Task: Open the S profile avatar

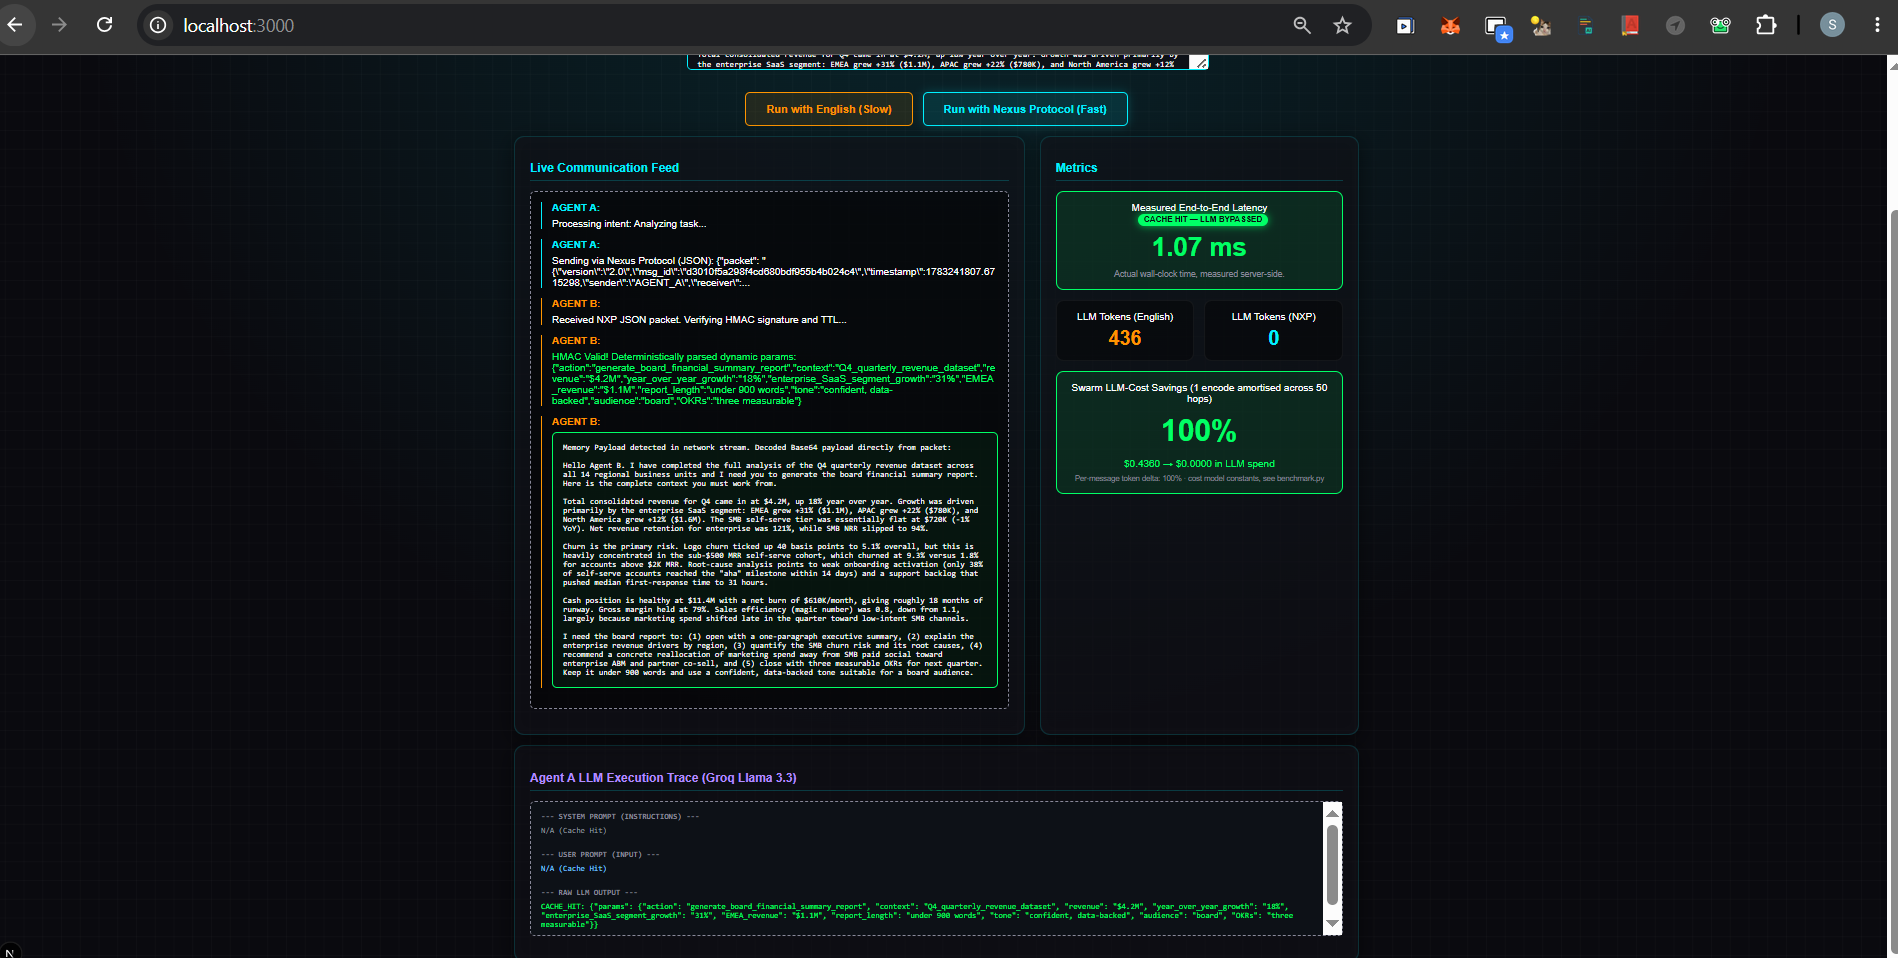Action: 1832,25
